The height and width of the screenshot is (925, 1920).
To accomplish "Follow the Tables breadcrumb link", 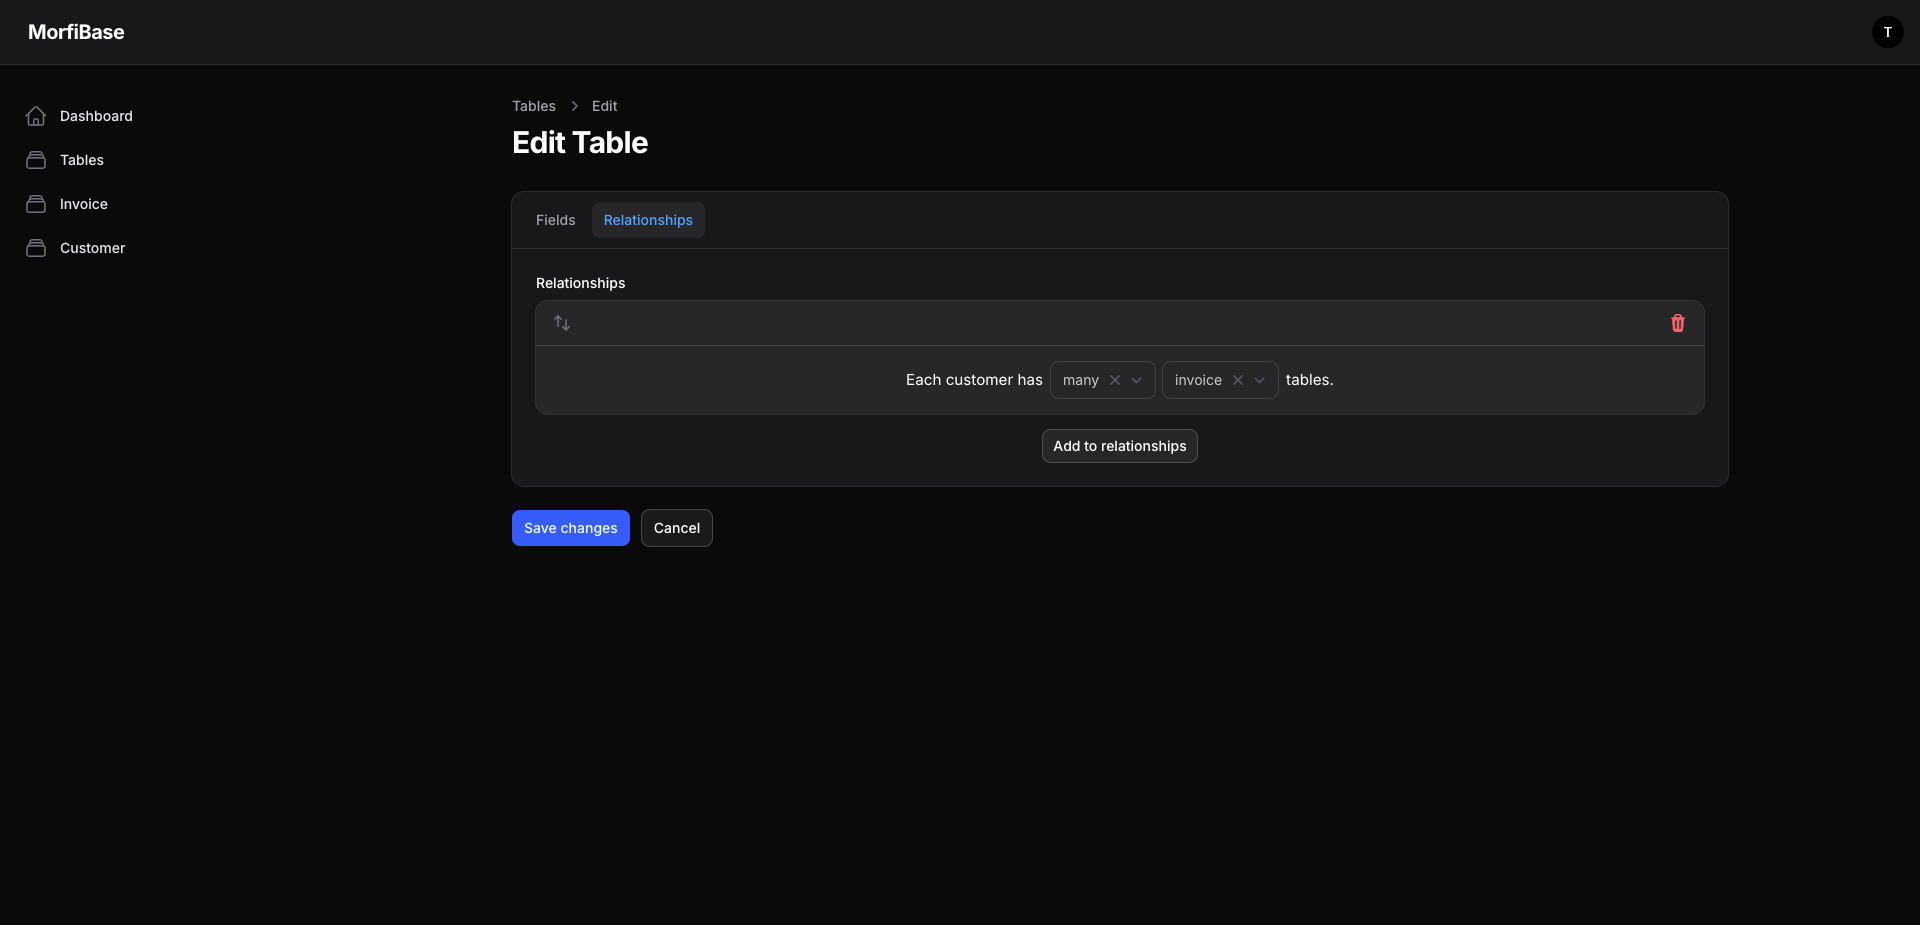I will 534,106.
